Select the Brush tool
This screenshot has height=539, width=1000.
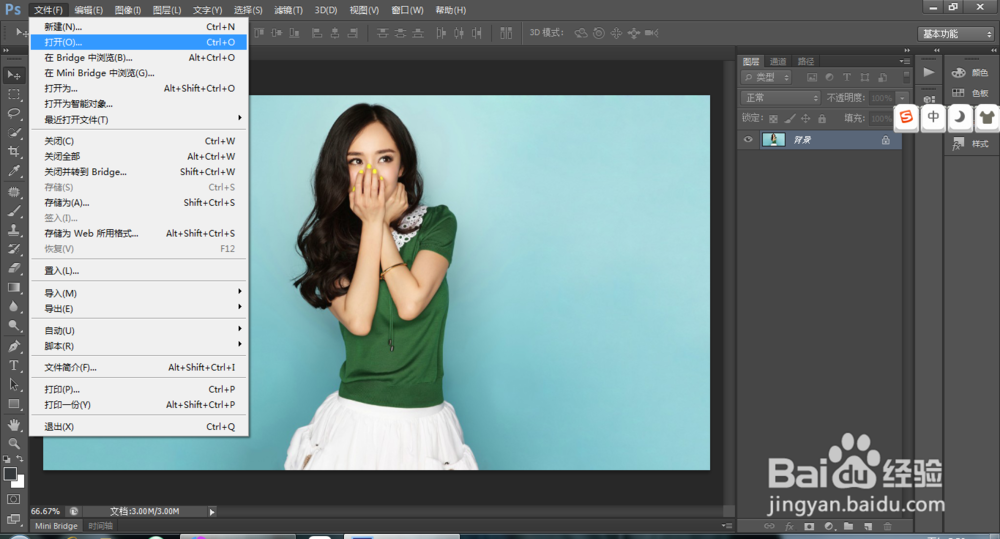pyautogui.click(x=13, y=211)
